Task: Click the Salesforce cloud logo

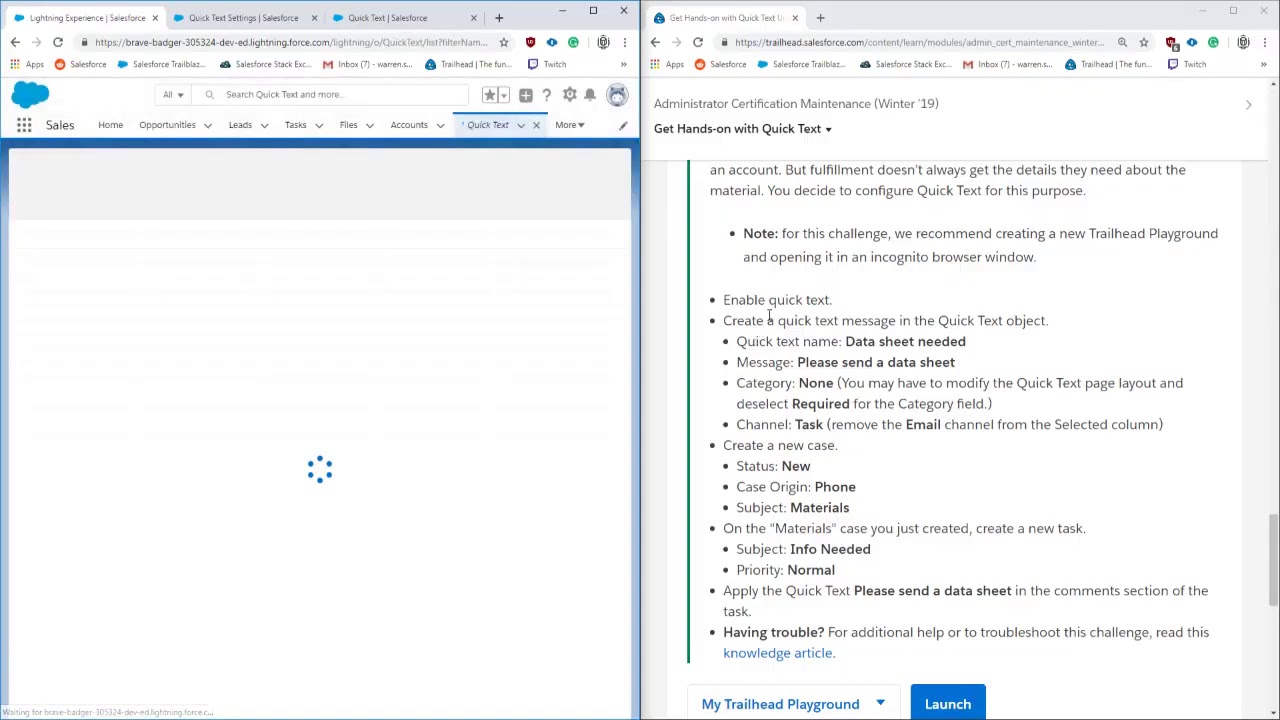Action: [30, 95]
